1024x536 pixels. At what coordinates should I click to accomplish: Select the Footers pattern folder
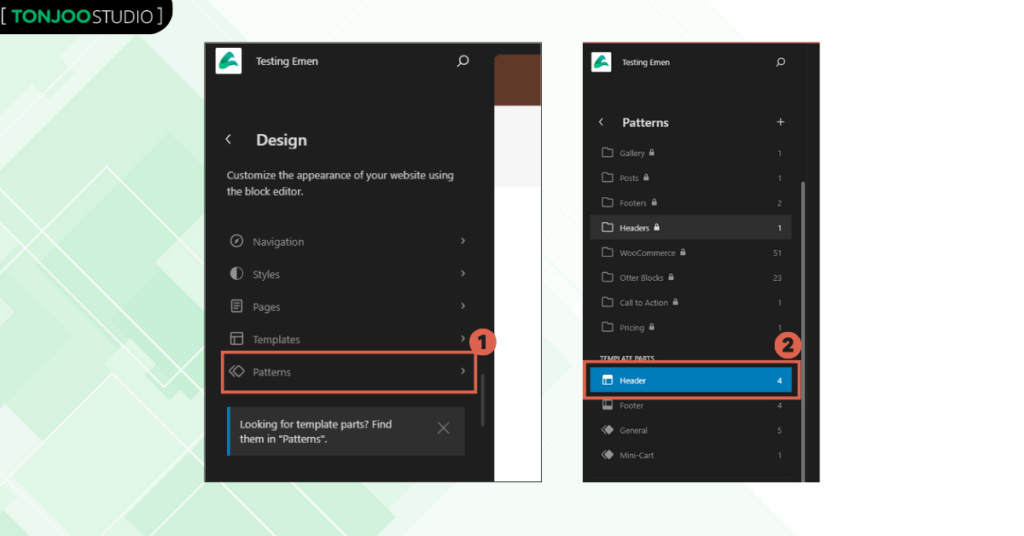[x=633, y=203]
